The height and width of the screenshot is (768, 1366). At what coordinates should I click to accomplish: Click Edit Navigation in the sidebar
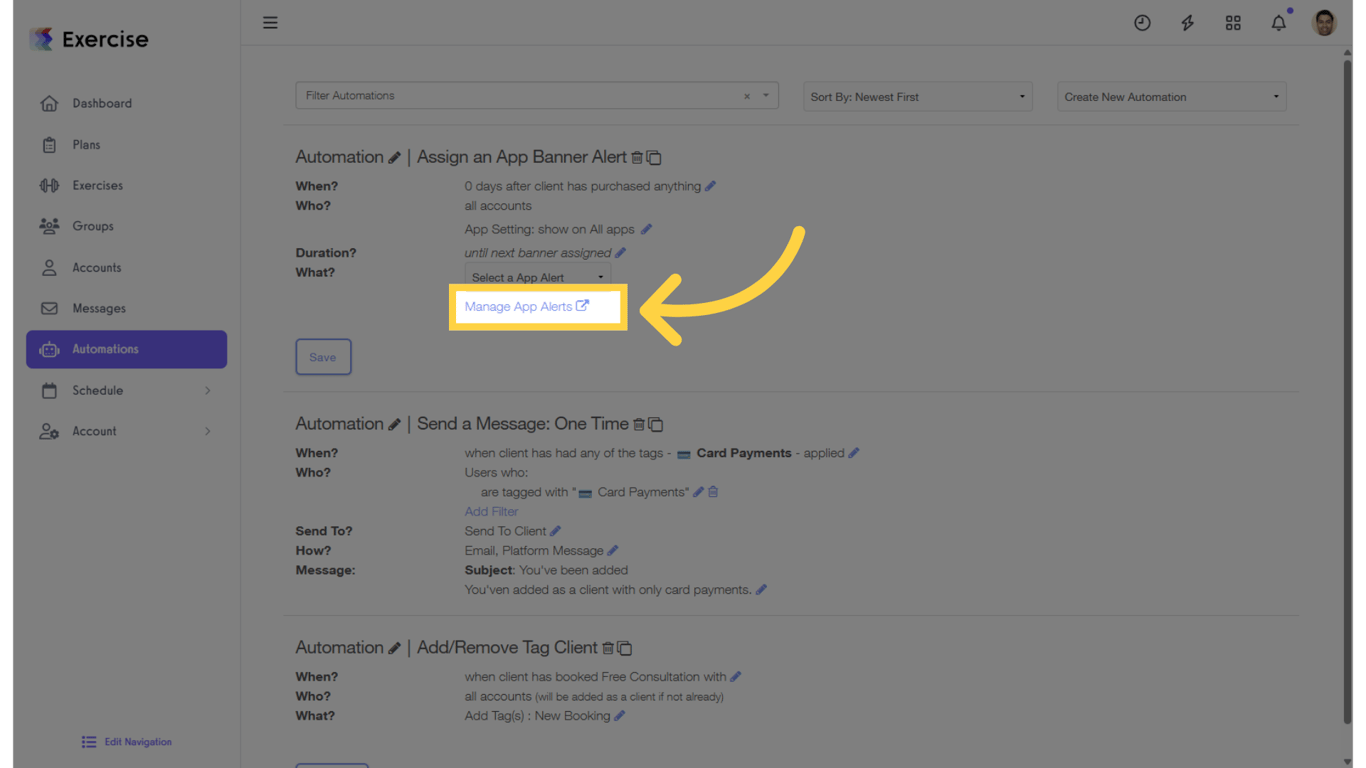pos(127,742)
